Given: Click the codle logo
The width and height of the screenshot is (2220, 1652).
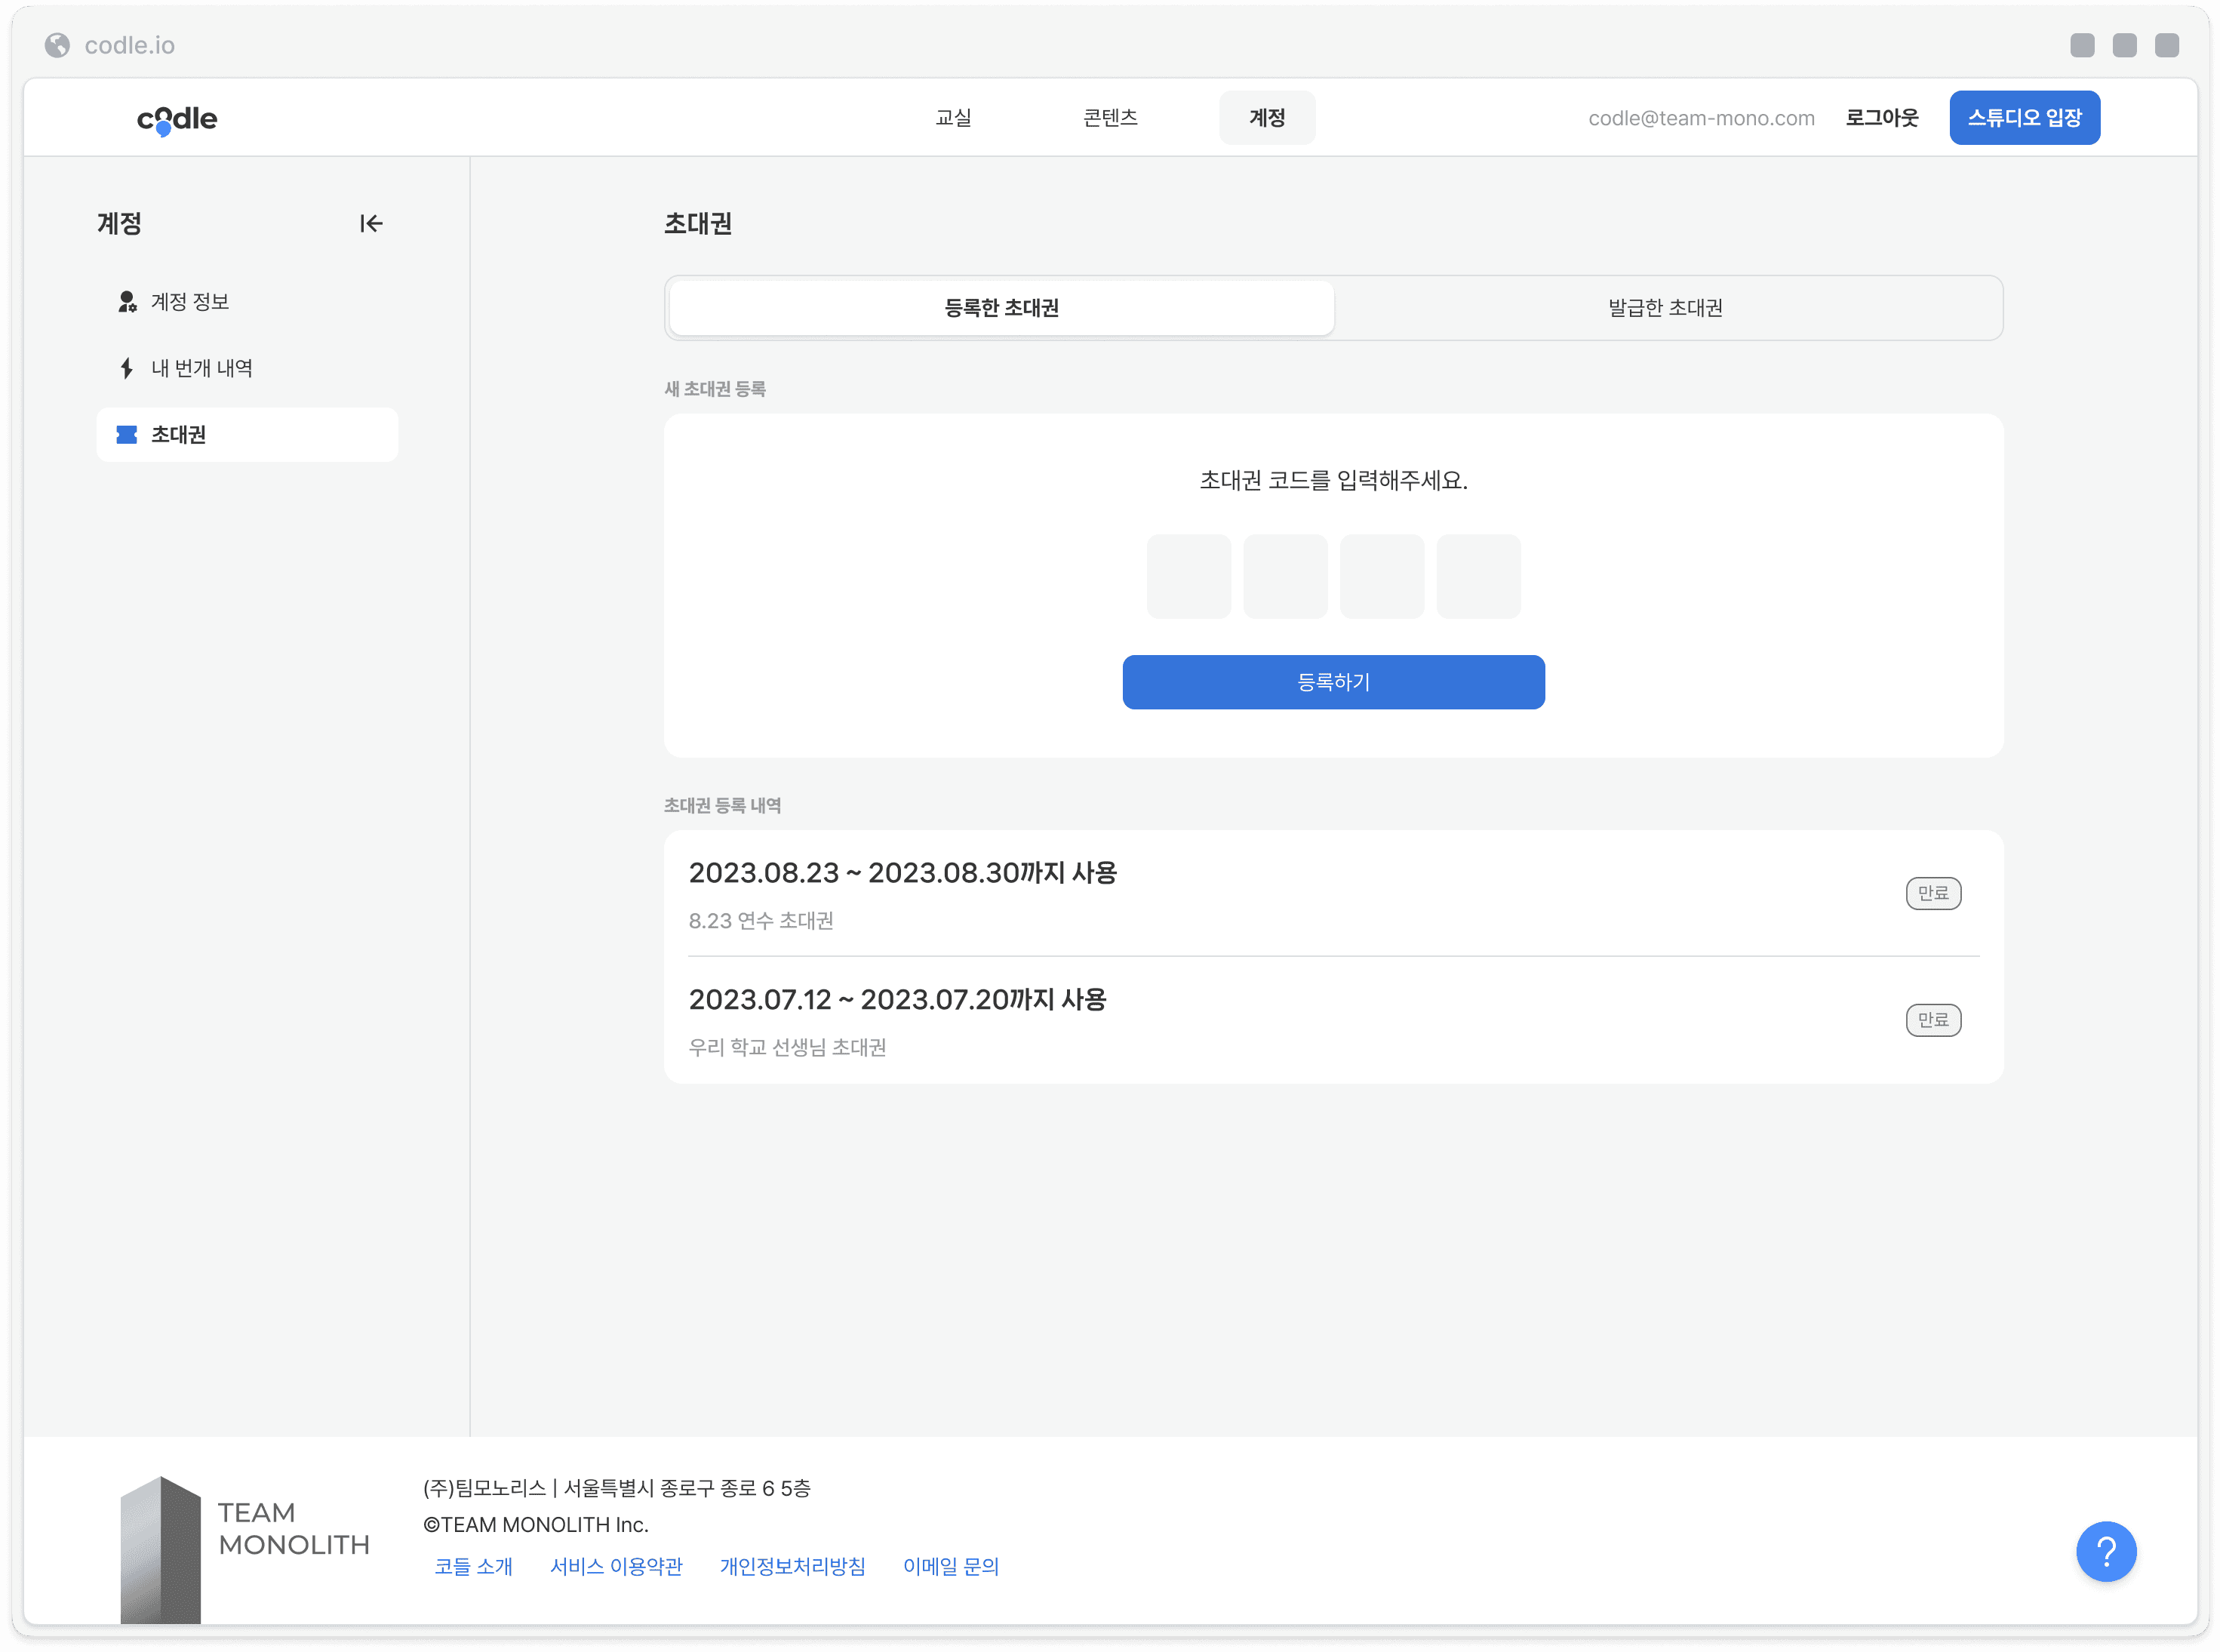Looking at the screenshot, I should (177, 119).
